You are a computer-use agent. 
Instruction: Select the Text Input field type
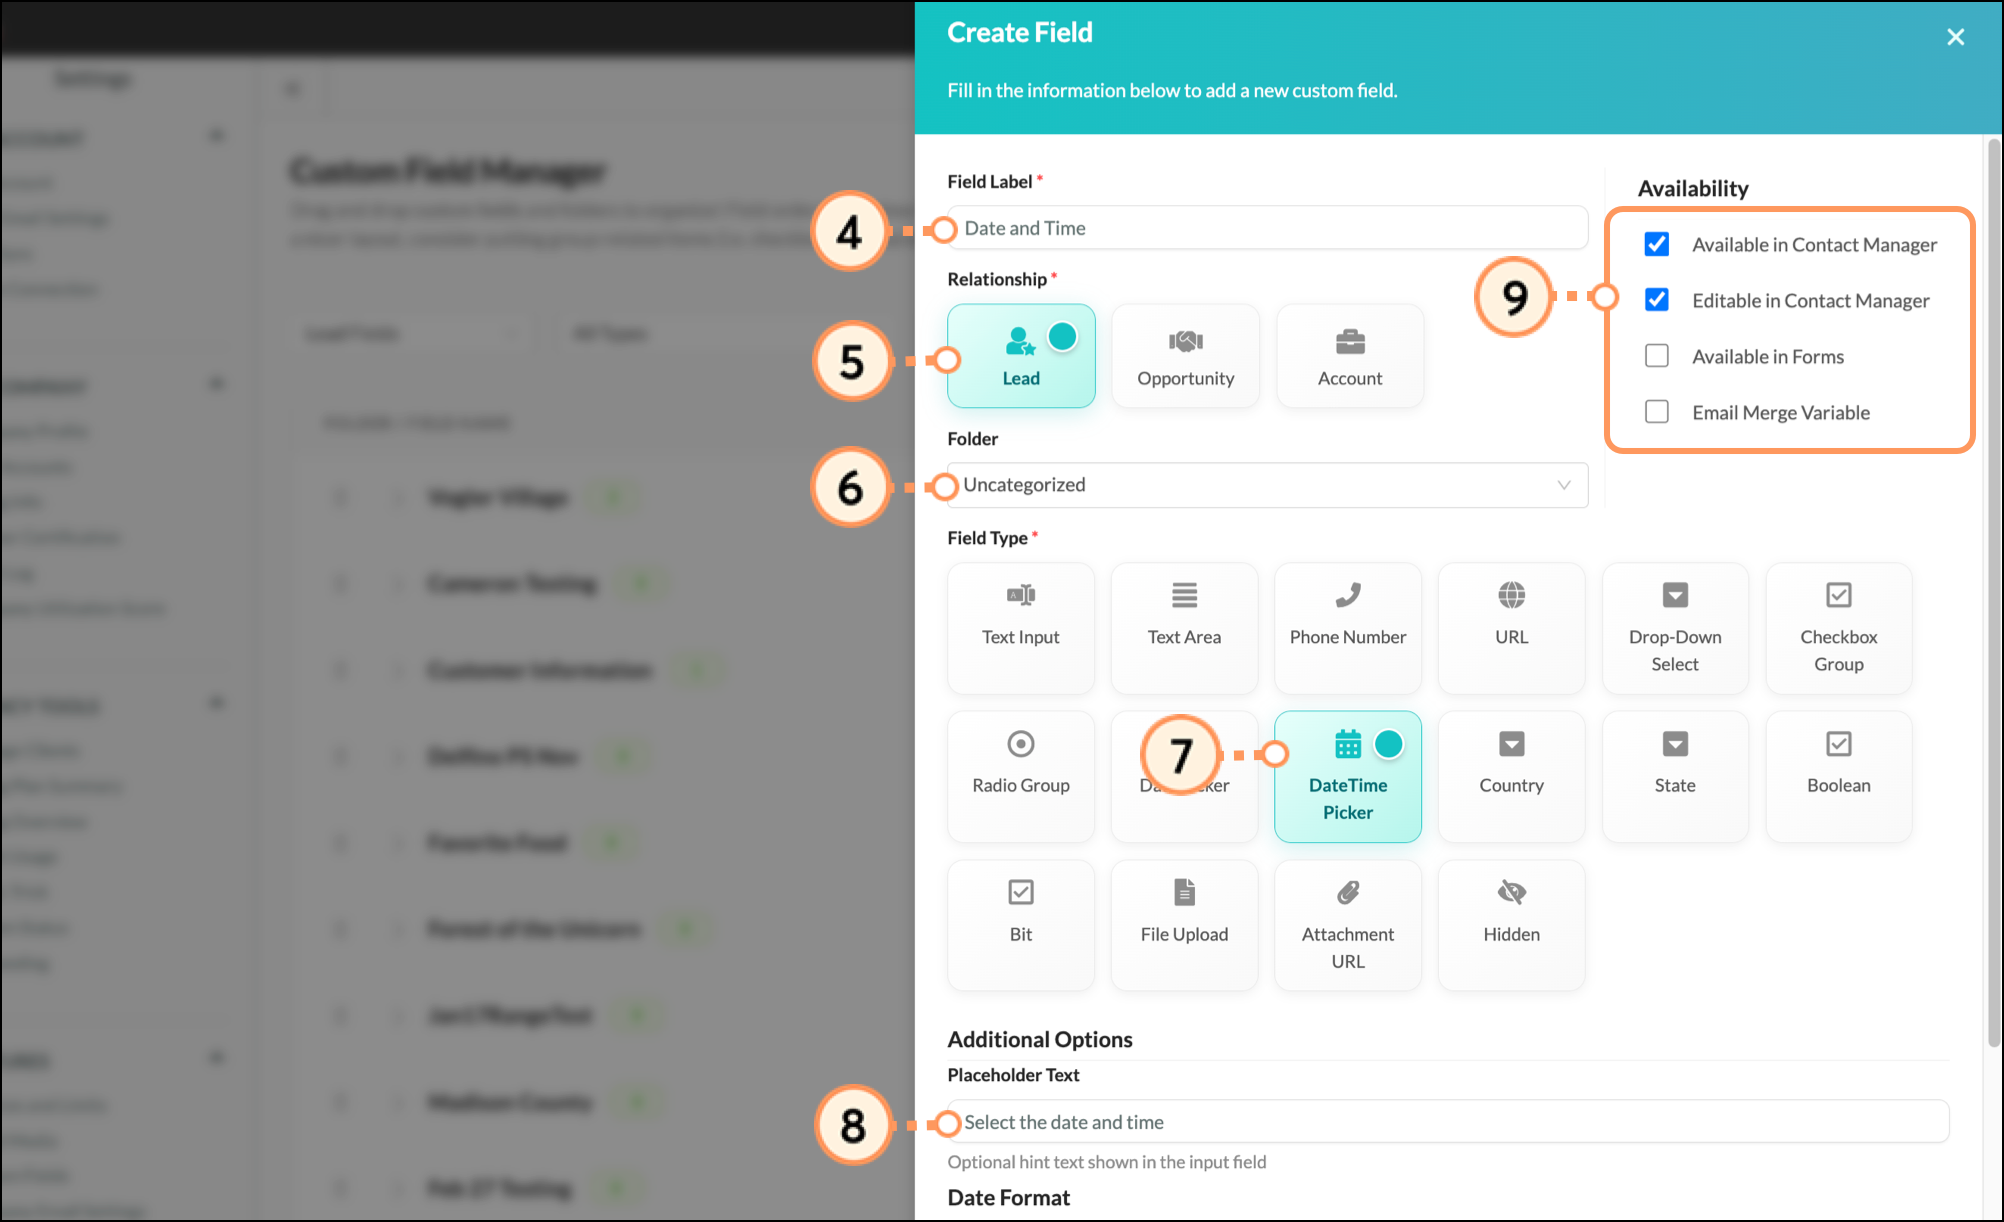coord(1021,628)
